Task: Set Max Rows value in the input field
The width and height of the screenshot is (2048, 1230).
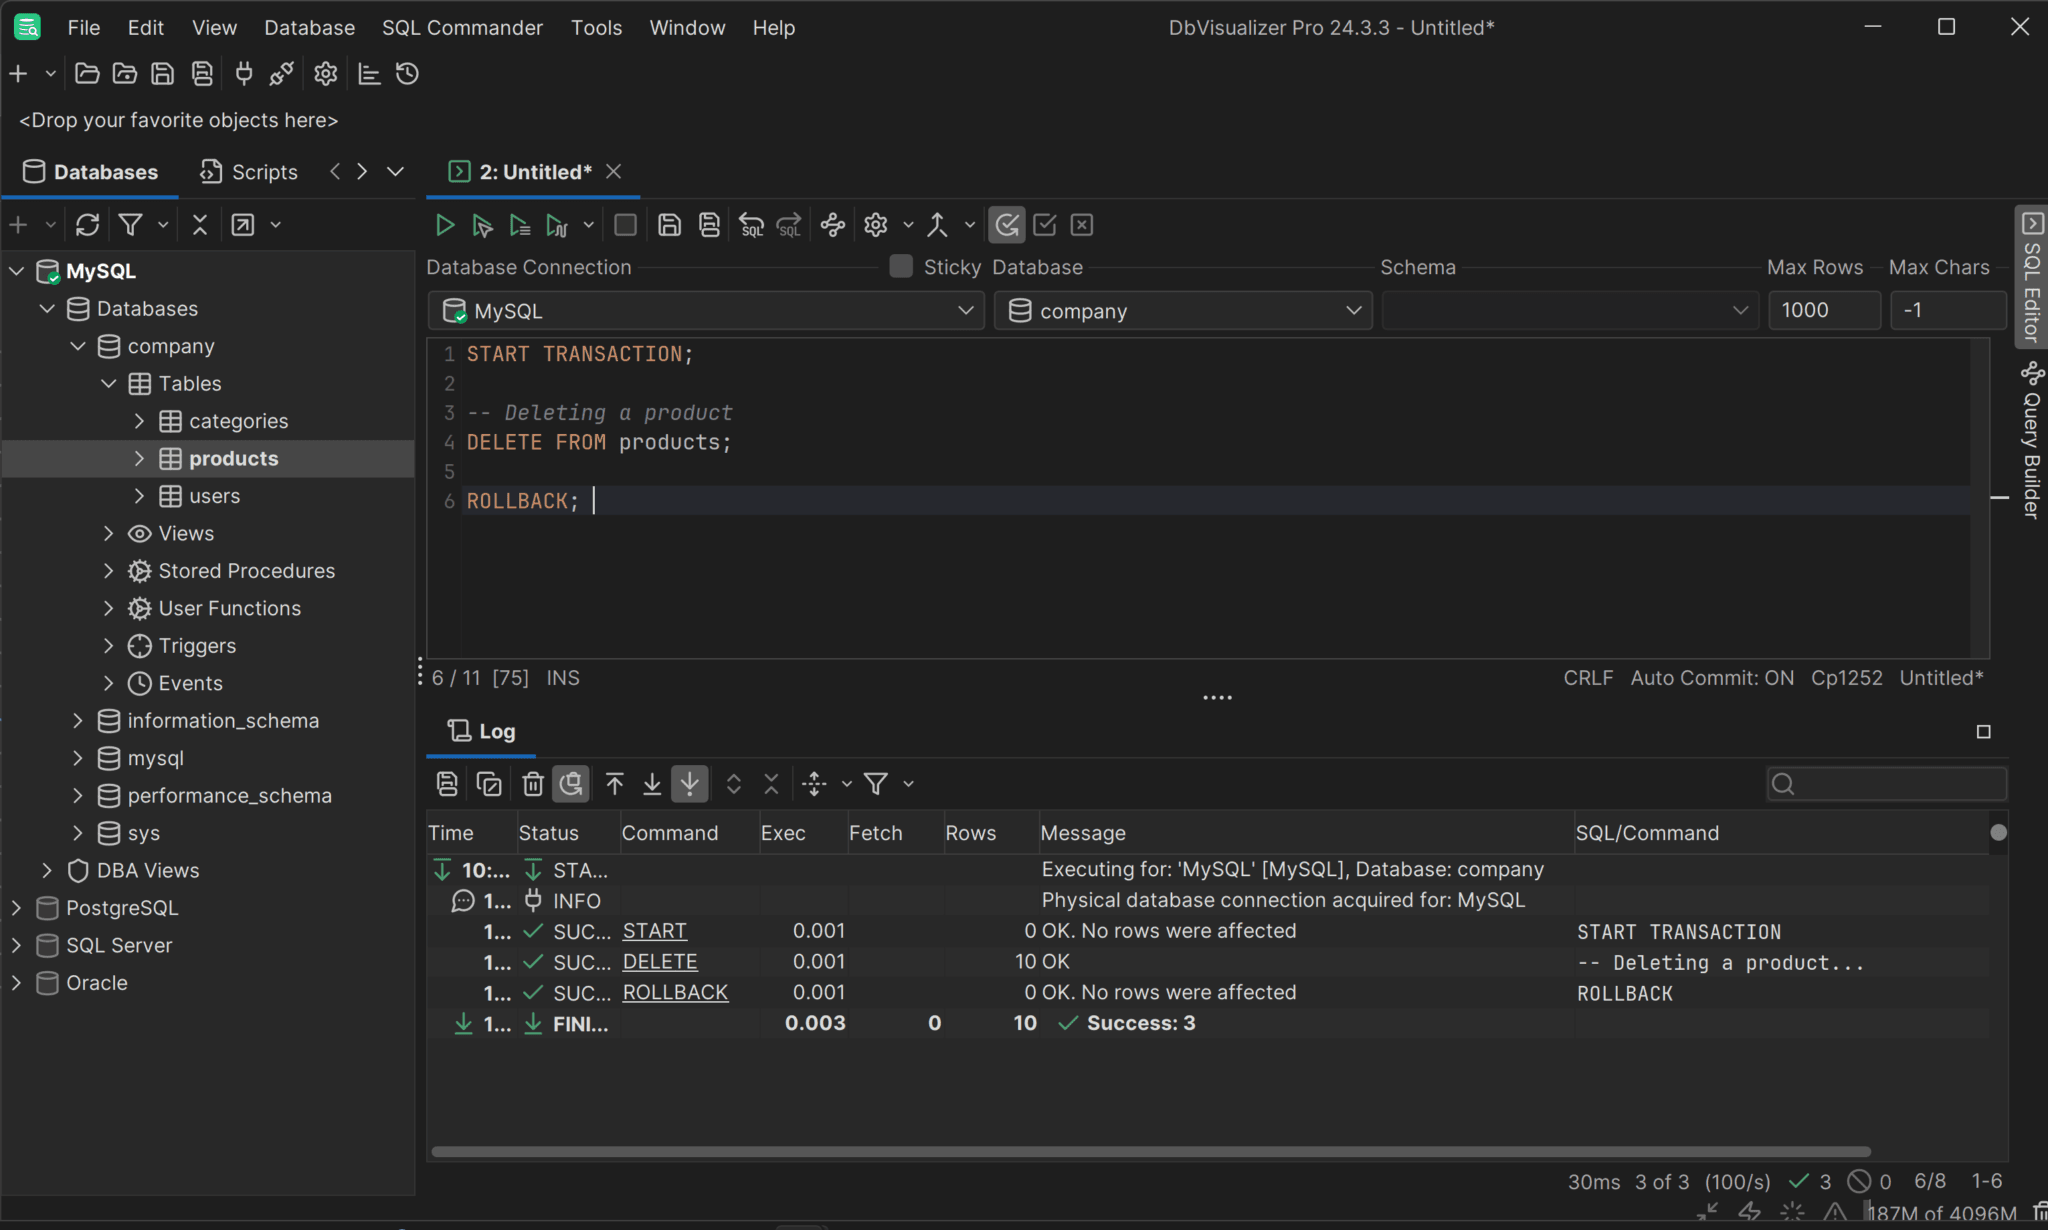Action: click(1823, 310)
